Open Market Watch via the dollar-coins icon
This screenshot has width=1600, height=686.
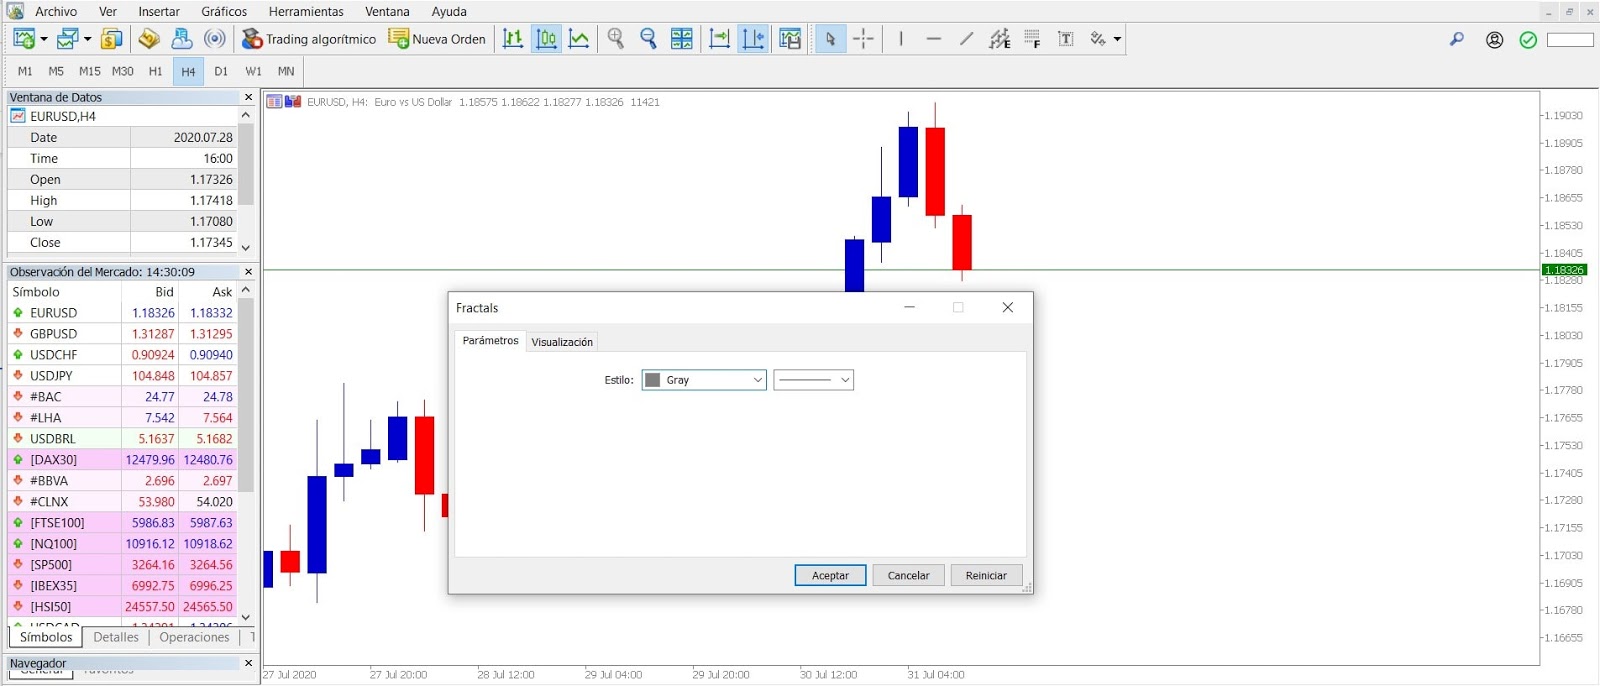pos(112,39)
